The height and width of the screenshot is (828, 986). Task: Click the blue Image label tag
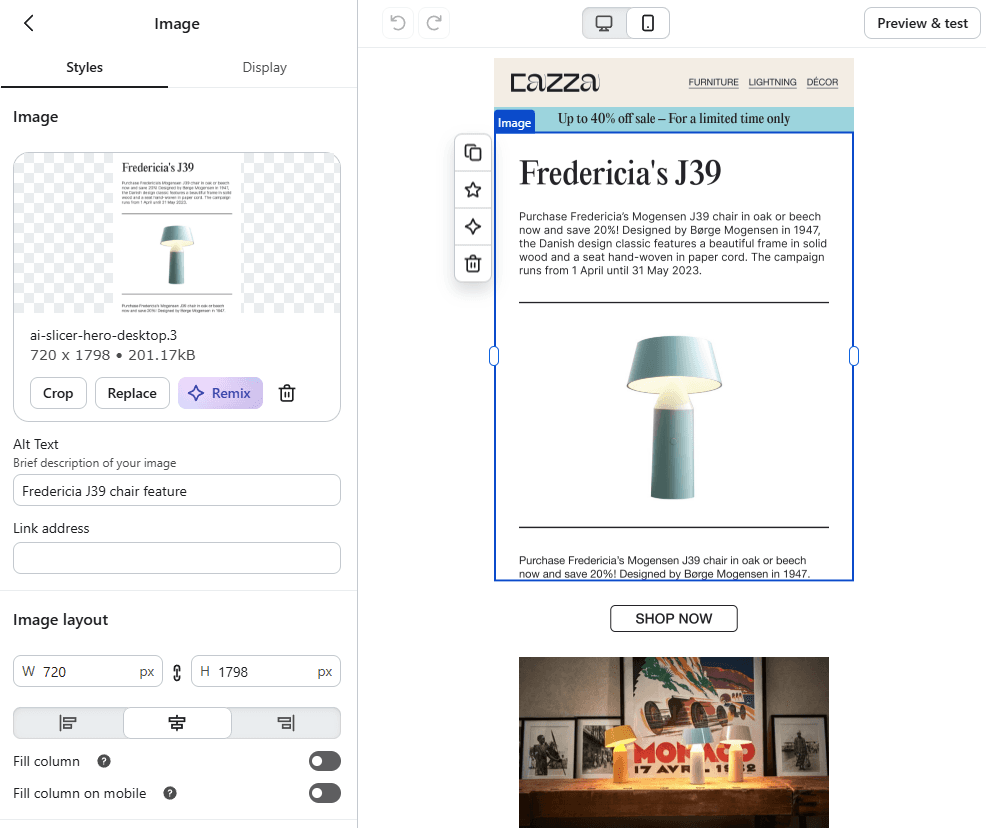(514, 123)
